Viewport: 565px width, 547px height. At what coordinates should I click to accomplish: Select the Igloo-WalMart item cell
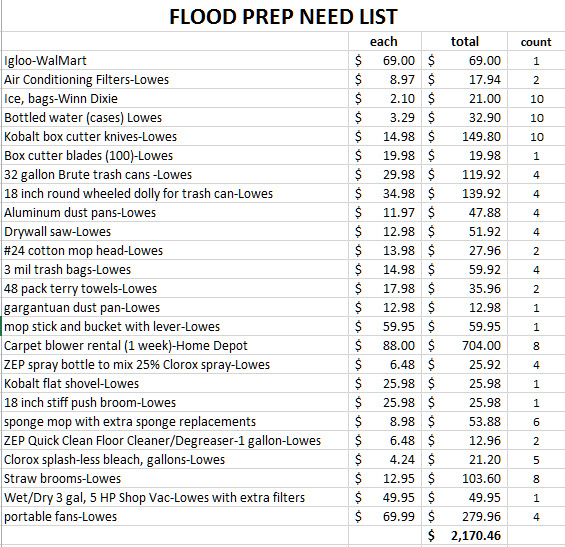coord(175,60)
